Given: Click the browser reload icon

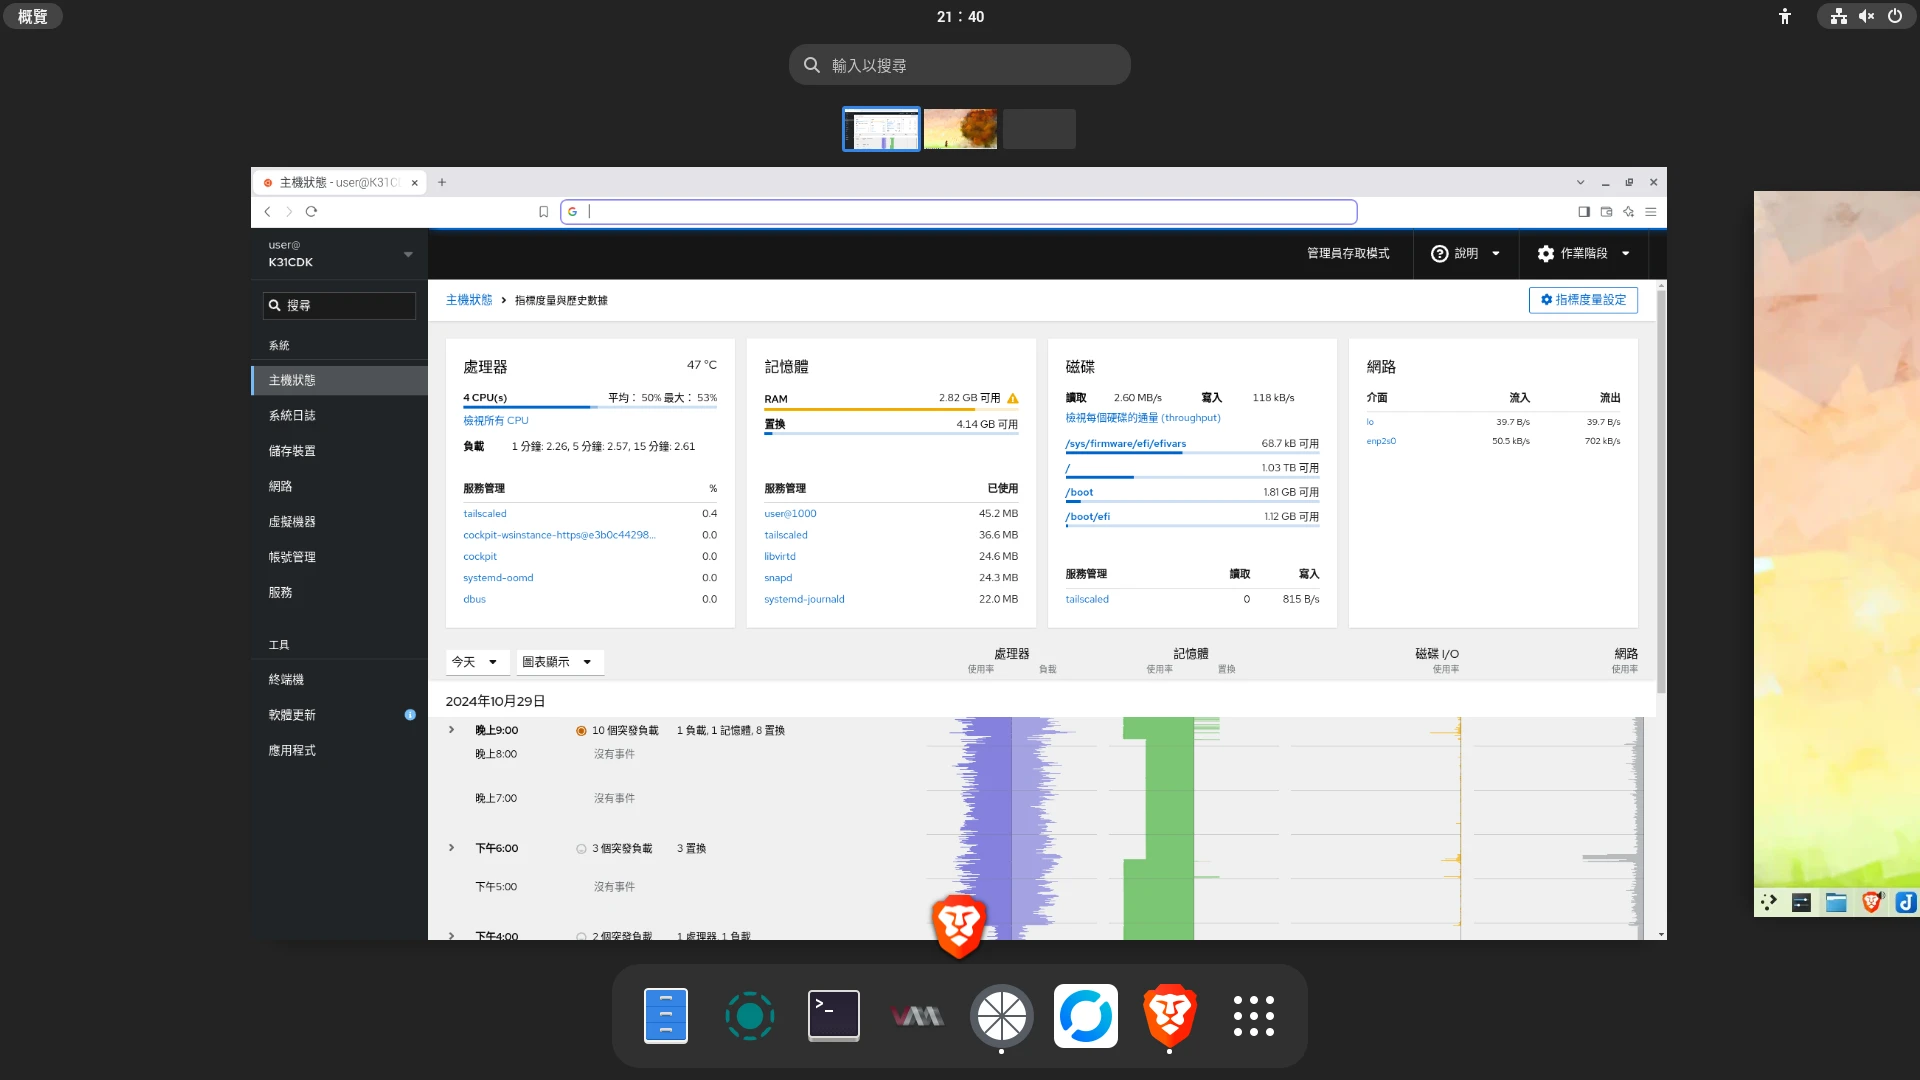Looking at the screenshot, I should pos(311,211).
